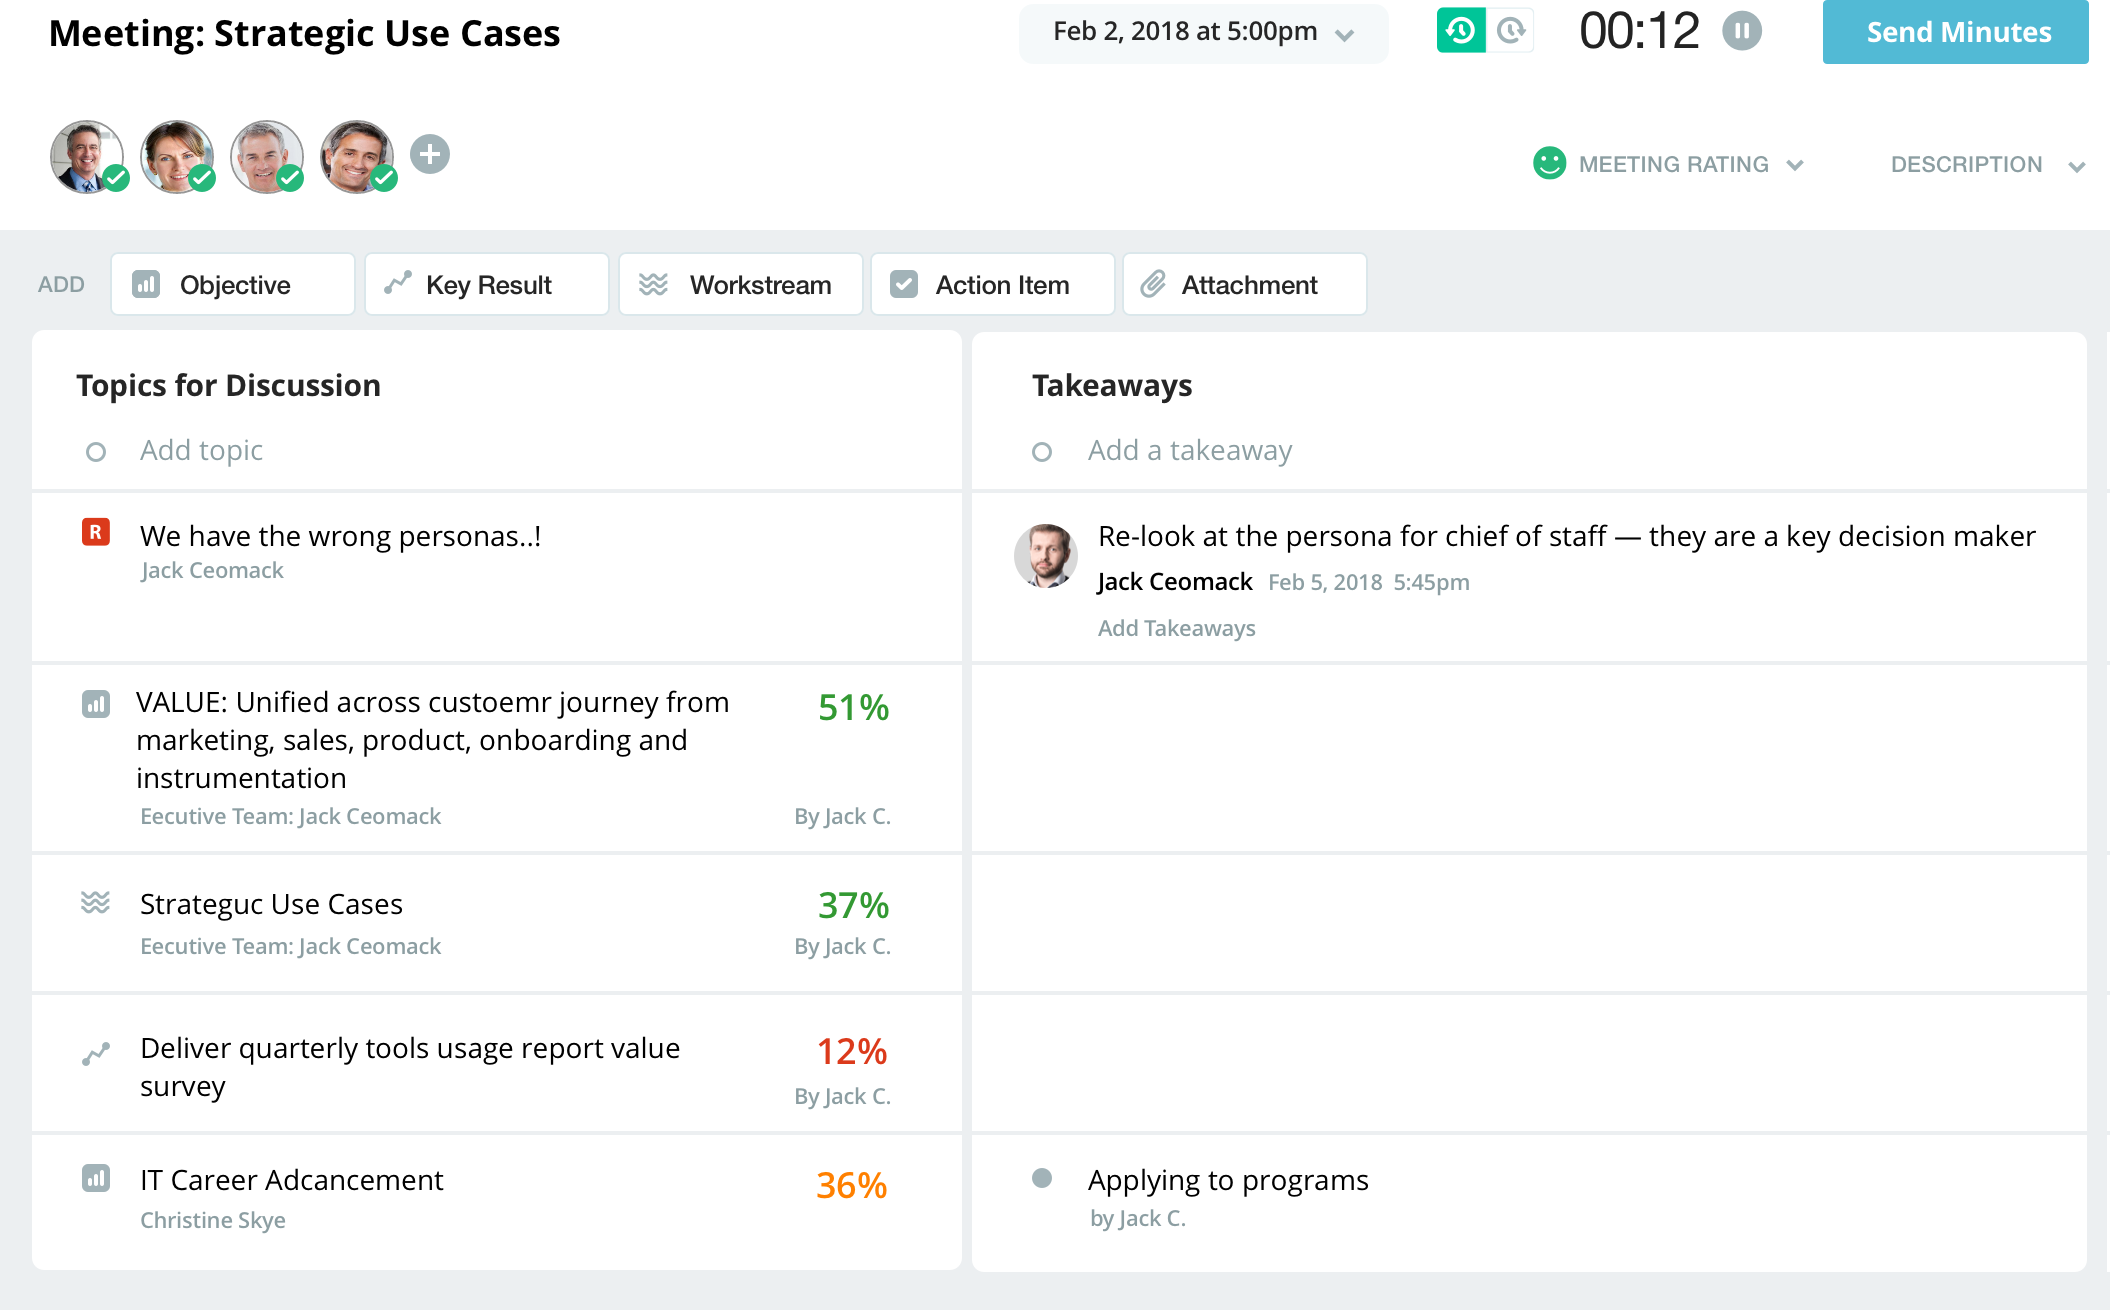This screenshot has width=2110, height=1310.
Task: Switch the timer to countdown mode
Action: click(x=1510, y=31)
